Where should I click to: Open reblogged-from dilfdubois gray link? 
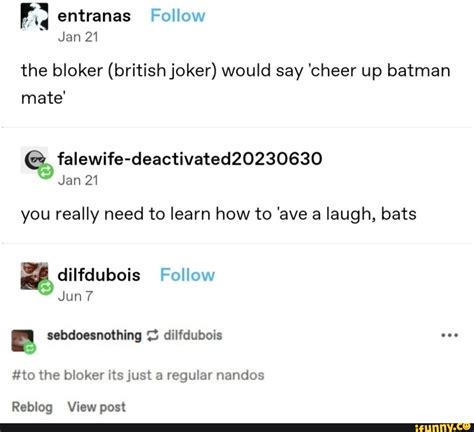pos(193,335)
